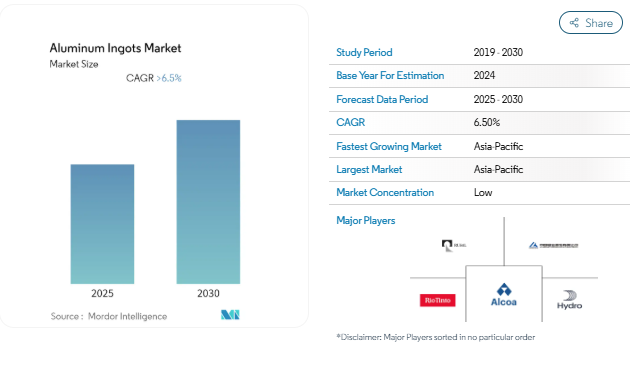Click the Share button
The width and height of the screenshot is (631, 366).
pos(590,23)
